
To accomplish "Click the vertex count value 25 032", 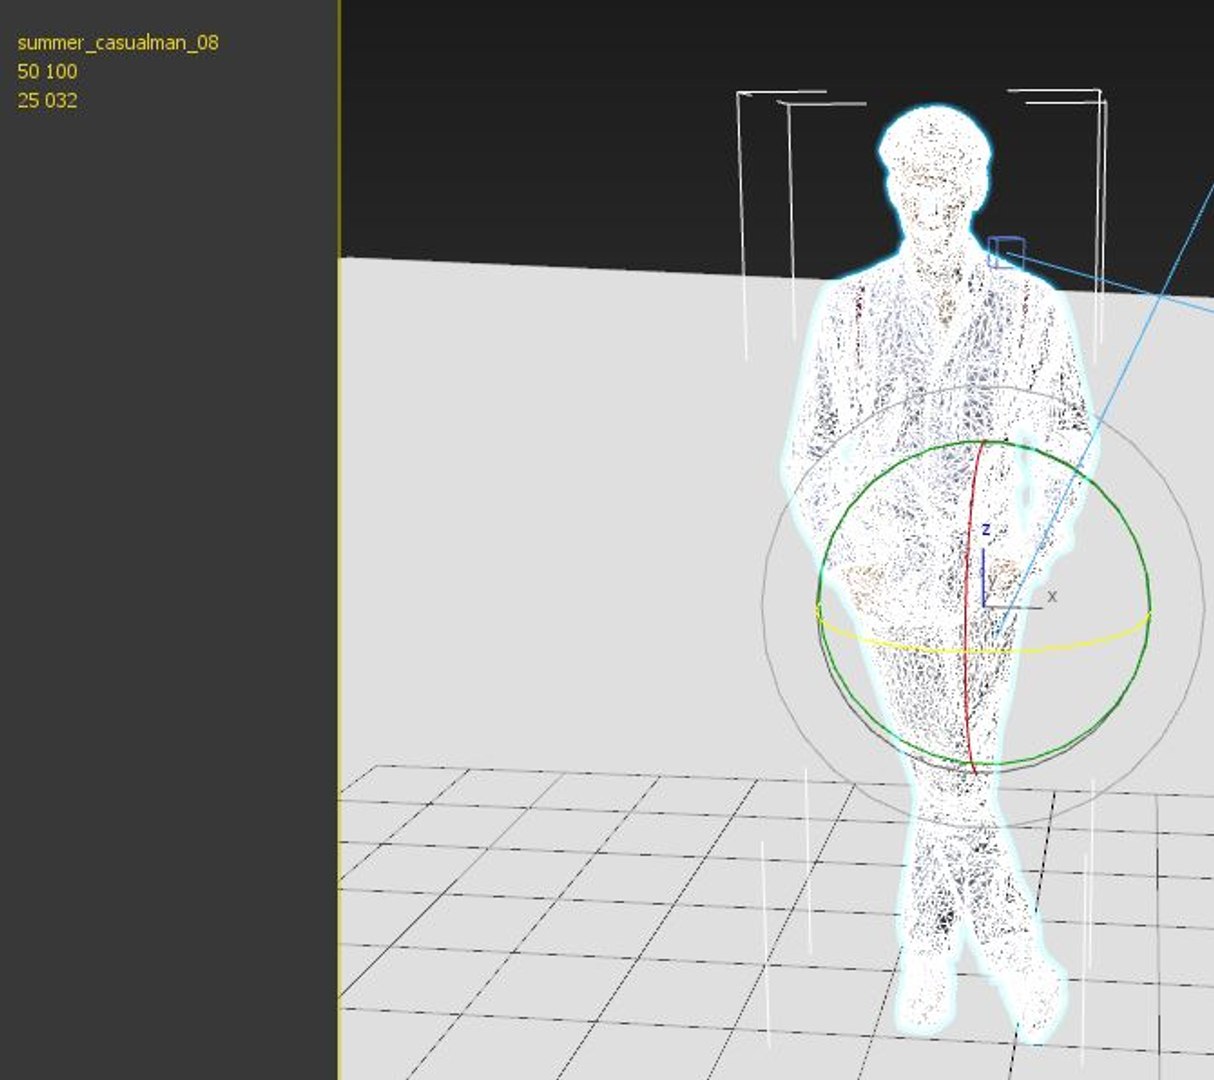I will tap(47, 101).
